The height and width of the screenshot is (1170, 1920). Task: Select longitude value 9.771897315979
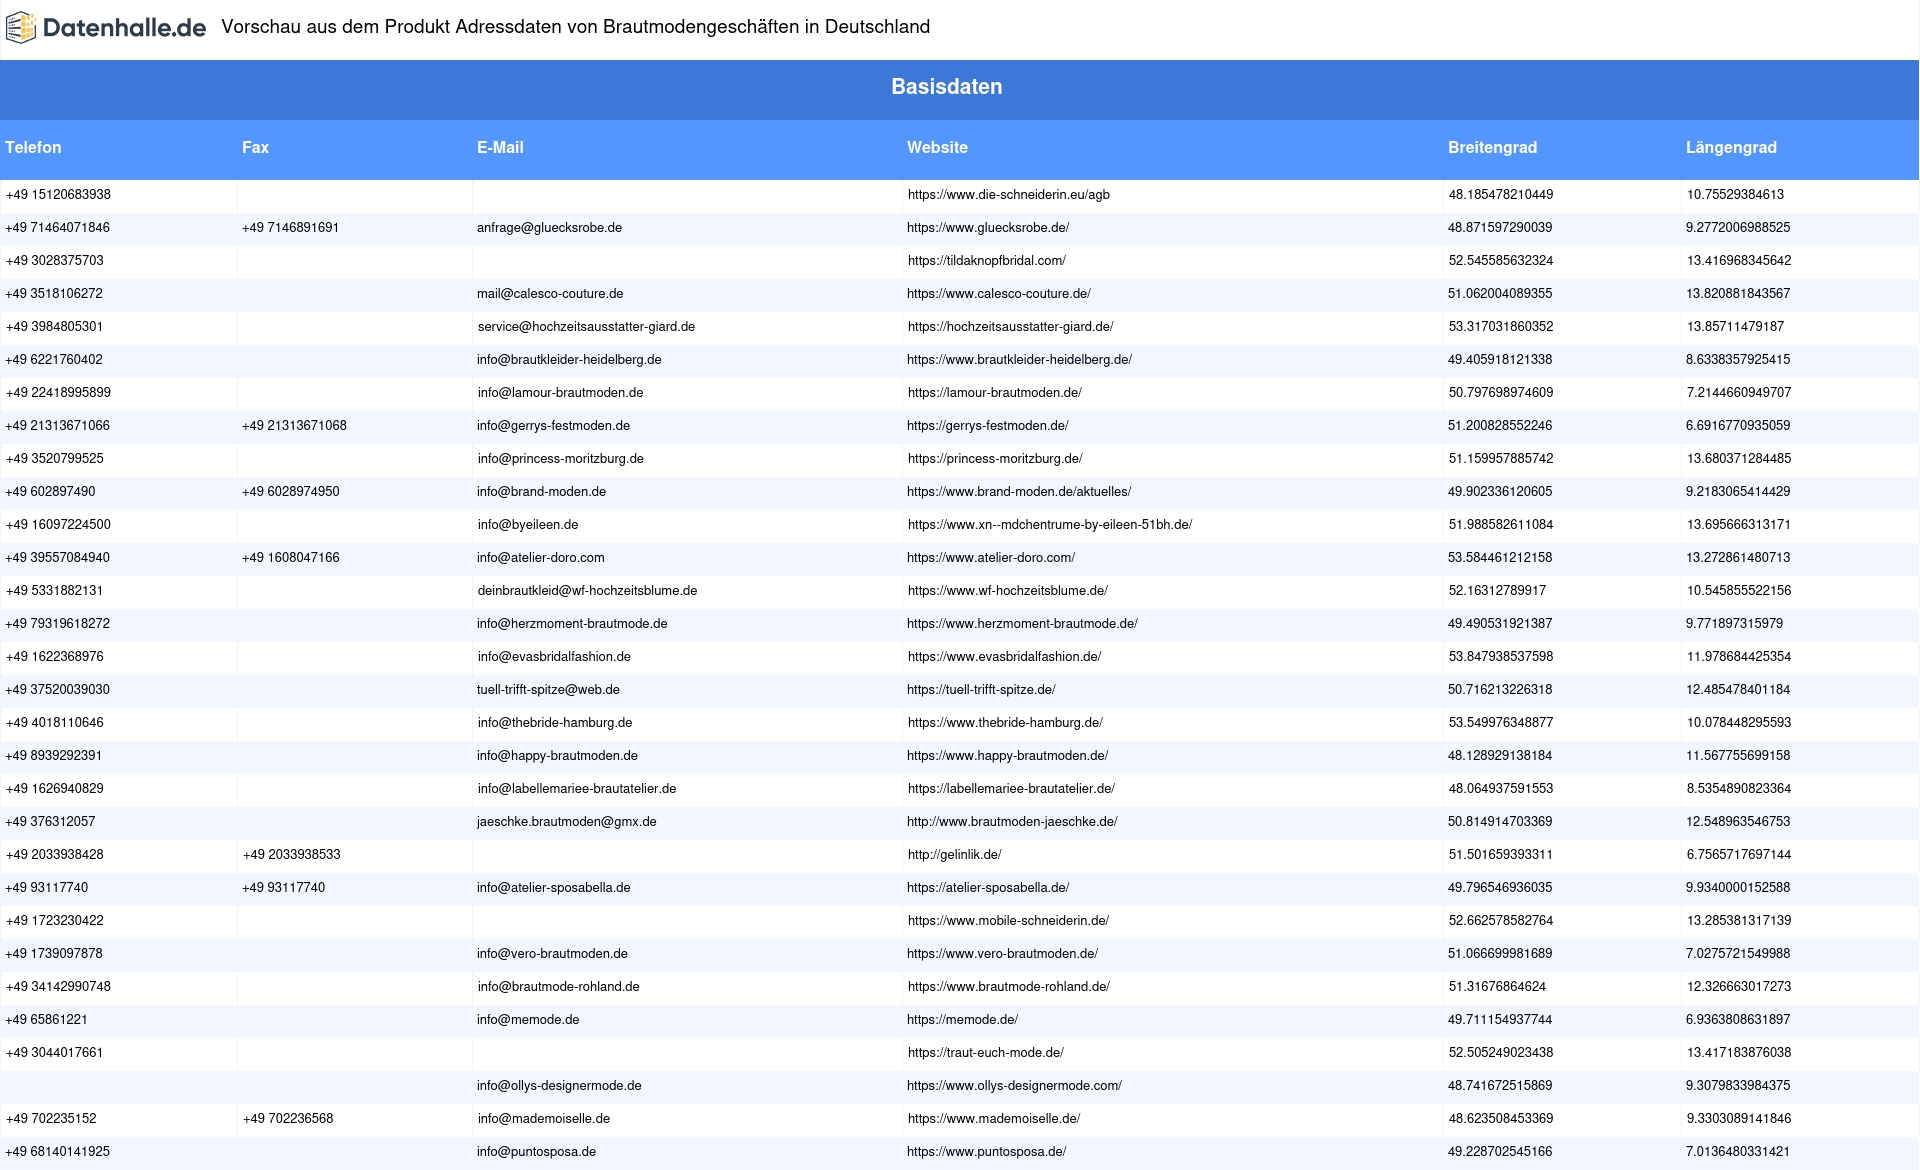point(1734,624)
